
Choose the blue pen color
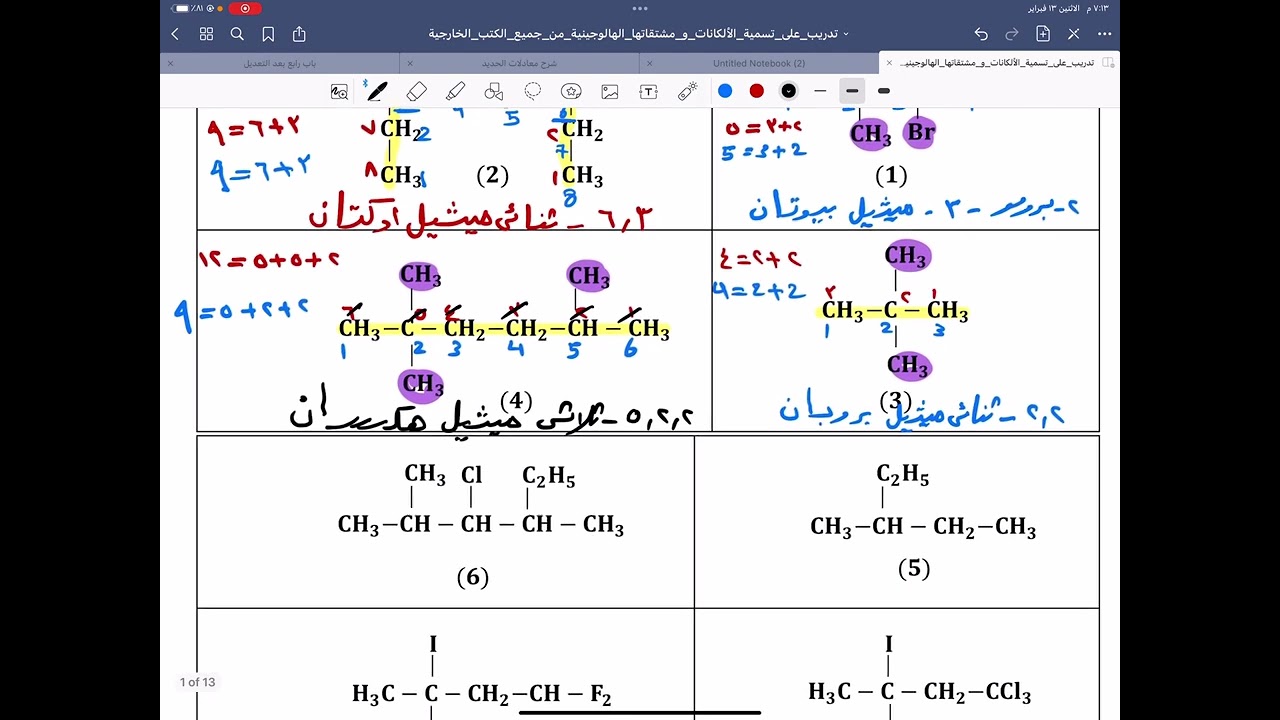[x=725, y=91]
